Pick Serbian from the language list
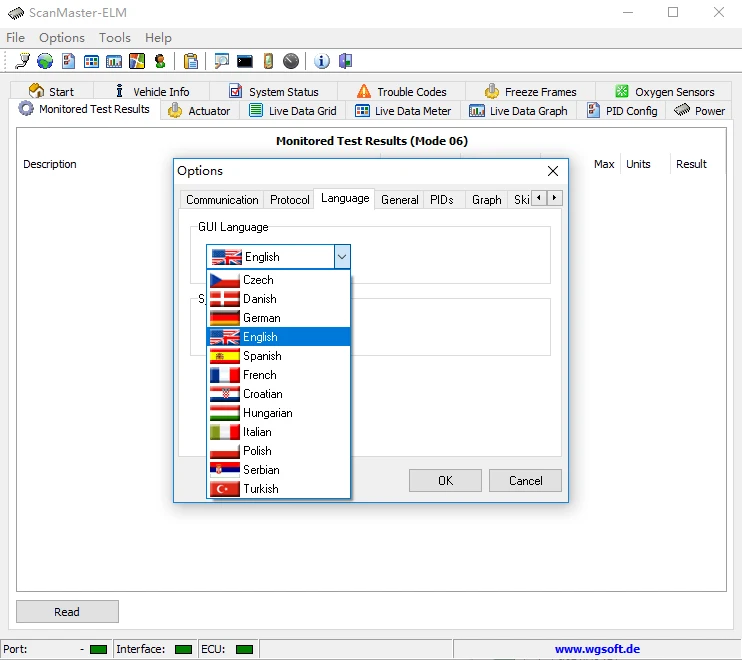This screenshot has width=742, height=660. [x=279, y=469]
